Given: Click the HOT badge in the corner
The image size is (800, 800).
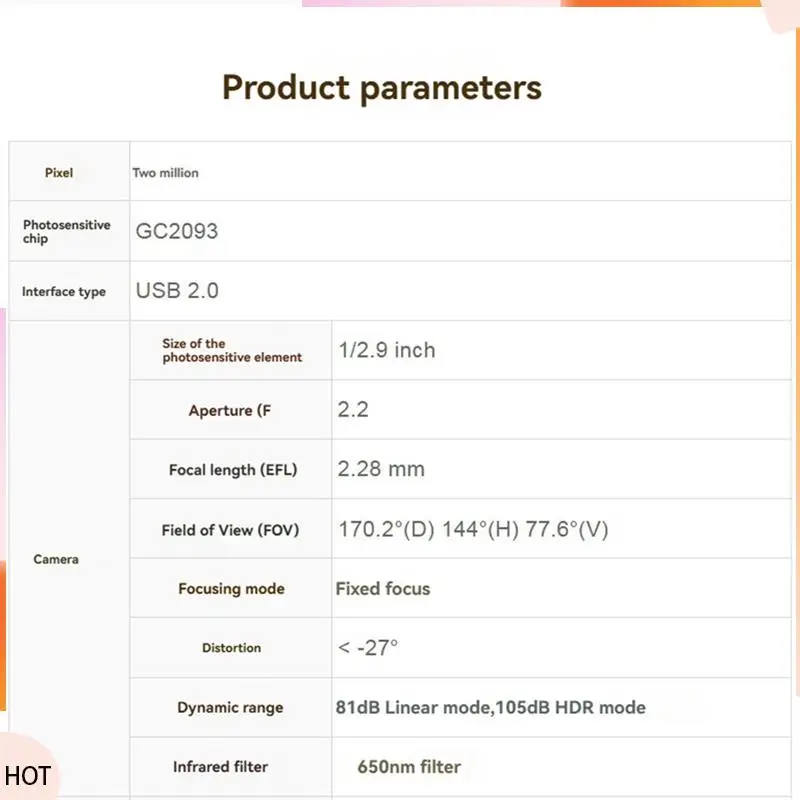Looking at the screenshot, I should 28,776.
